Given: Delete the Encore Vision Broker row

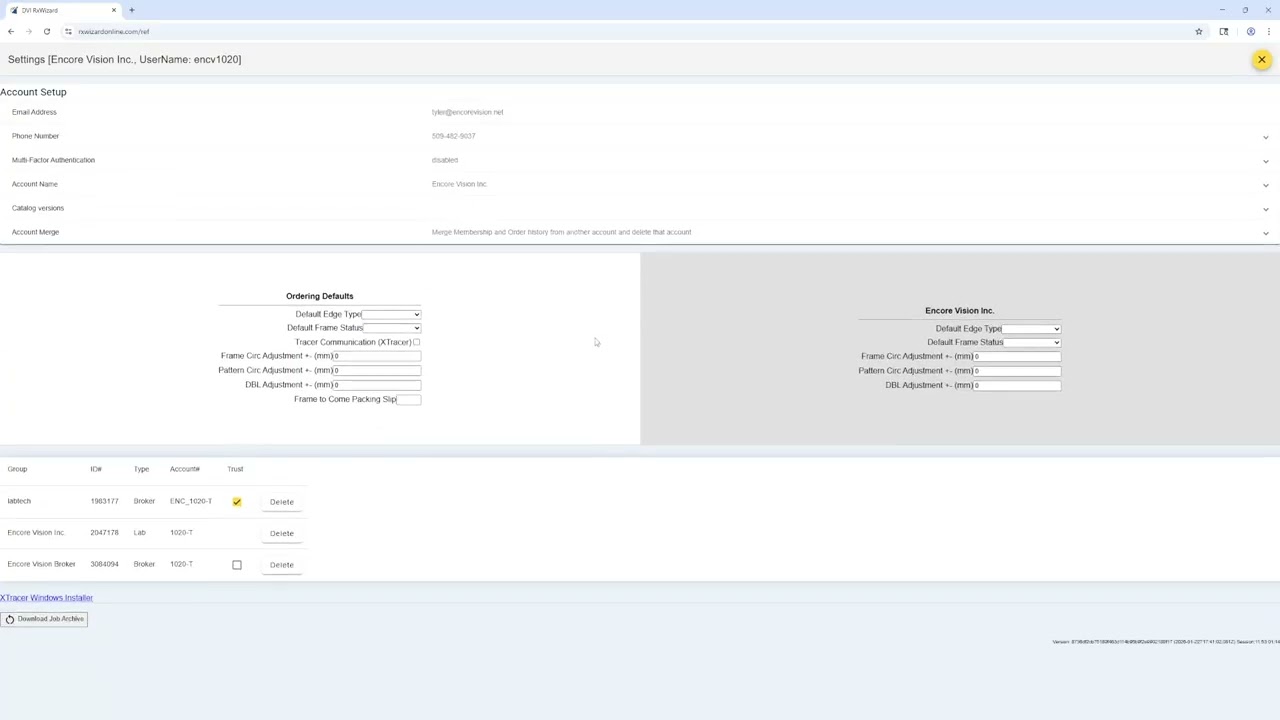Looking at the screenshot, I should [282, 565].
